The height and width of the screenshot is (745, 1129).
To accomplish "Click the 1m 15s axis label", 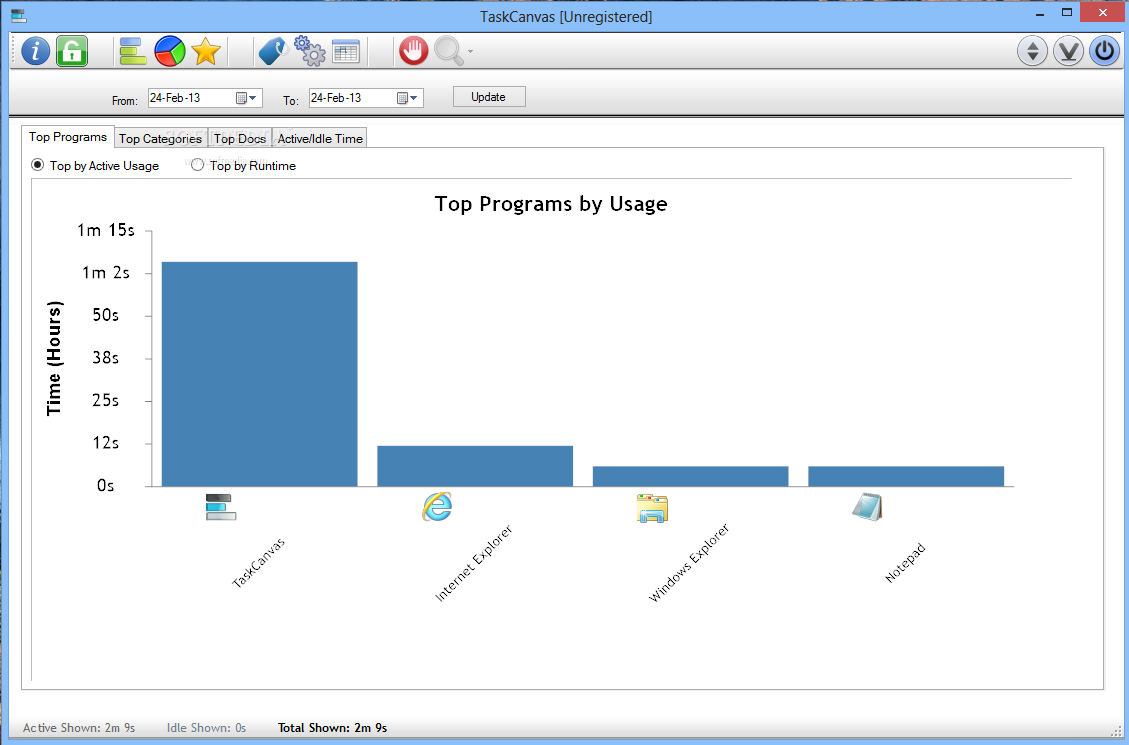I will pos(106,230).
